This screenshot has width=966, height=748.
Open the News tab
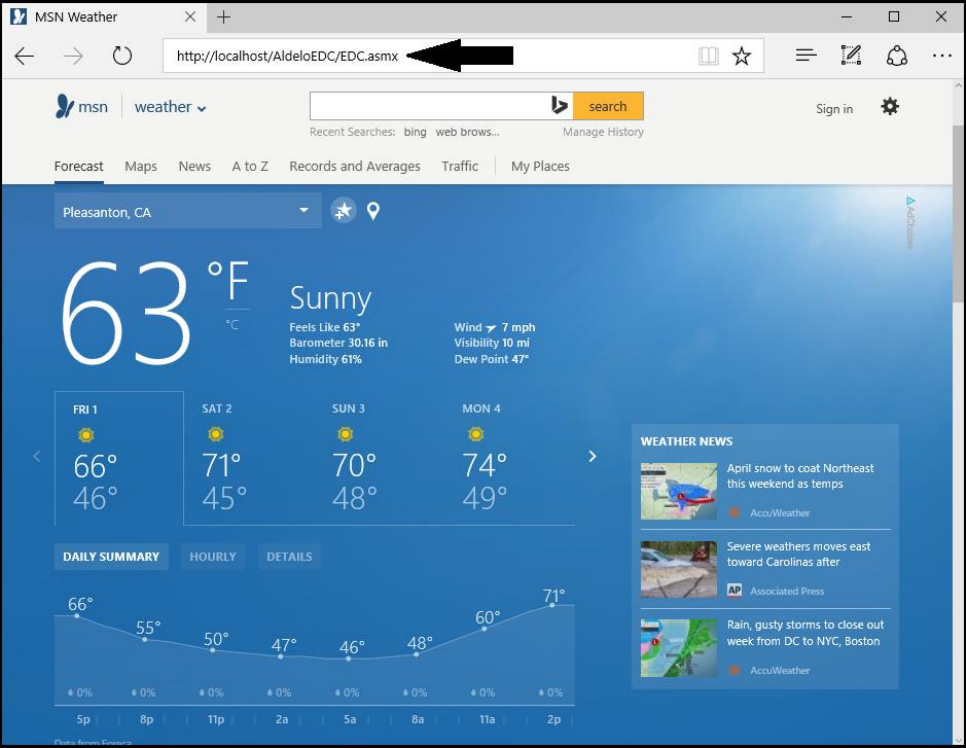coord(195,166)
